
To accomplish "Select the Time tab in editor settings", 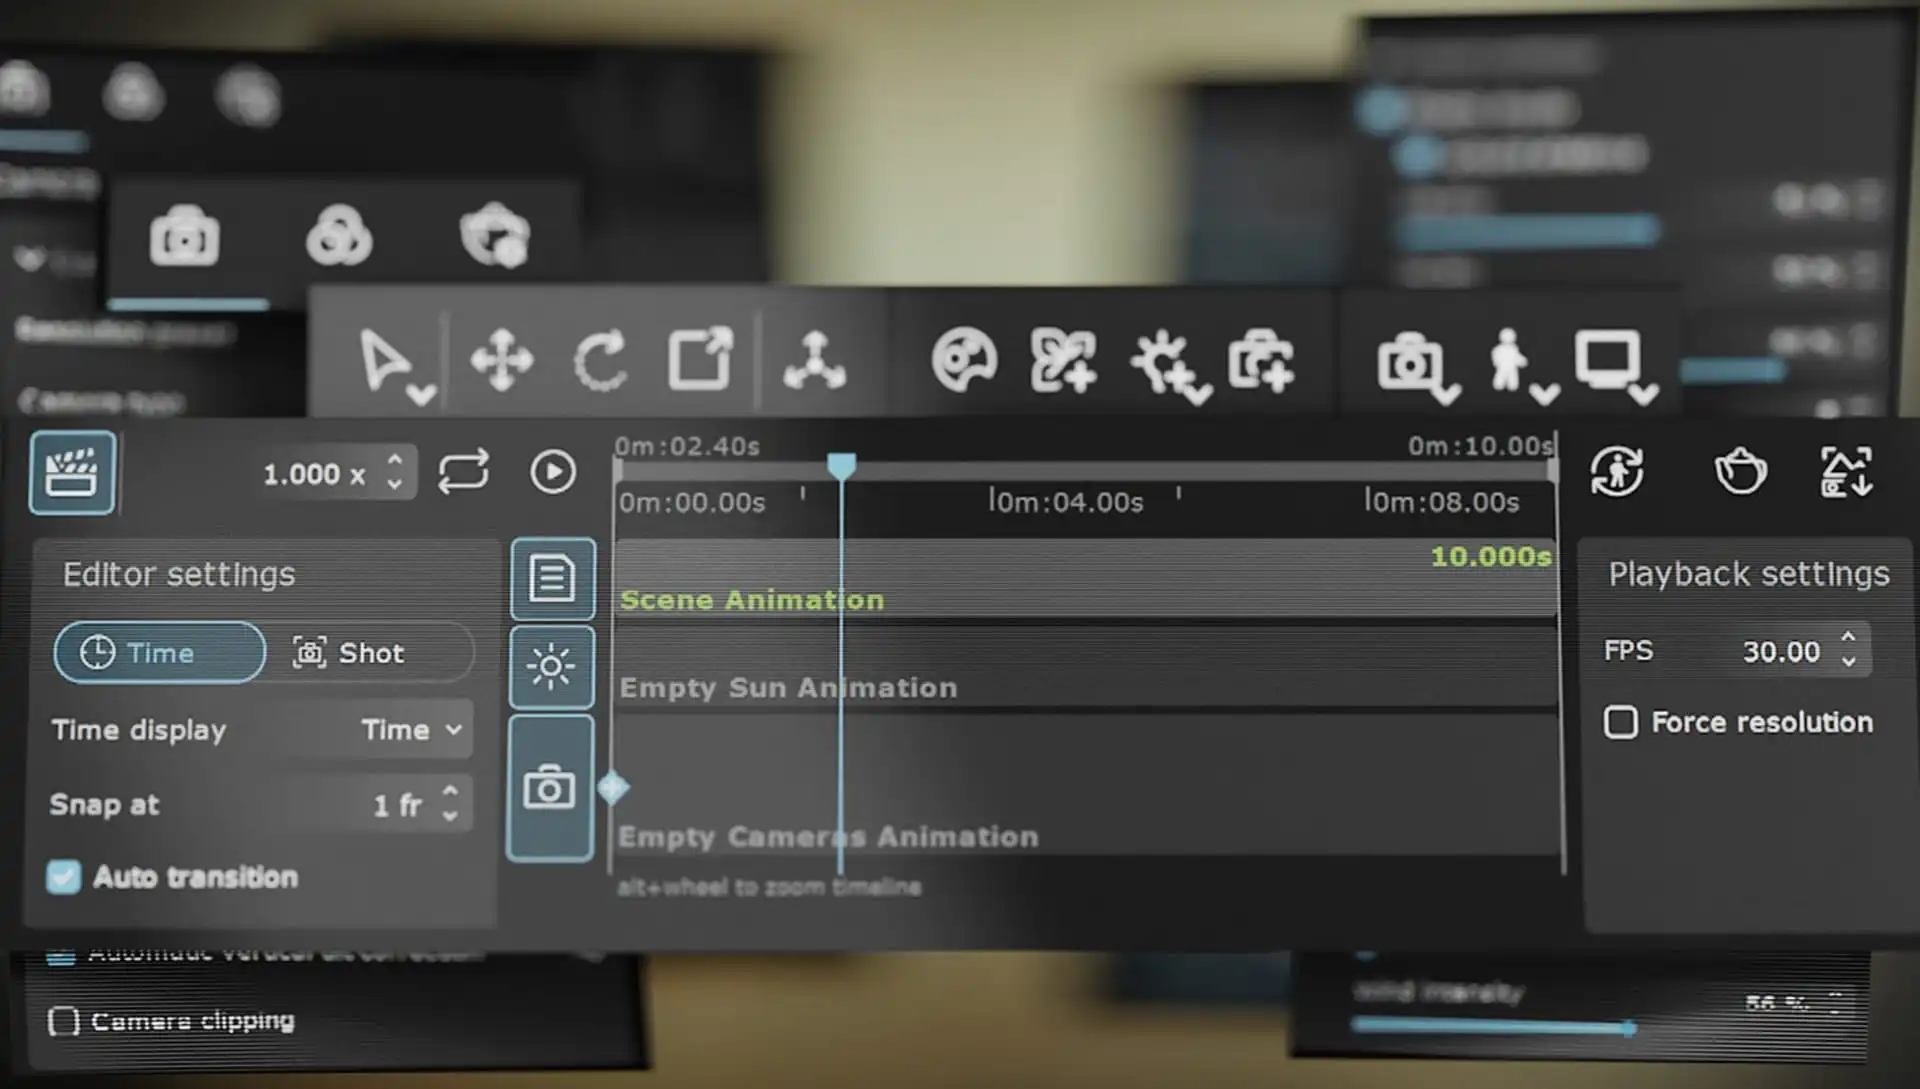I will pos(157,651).
